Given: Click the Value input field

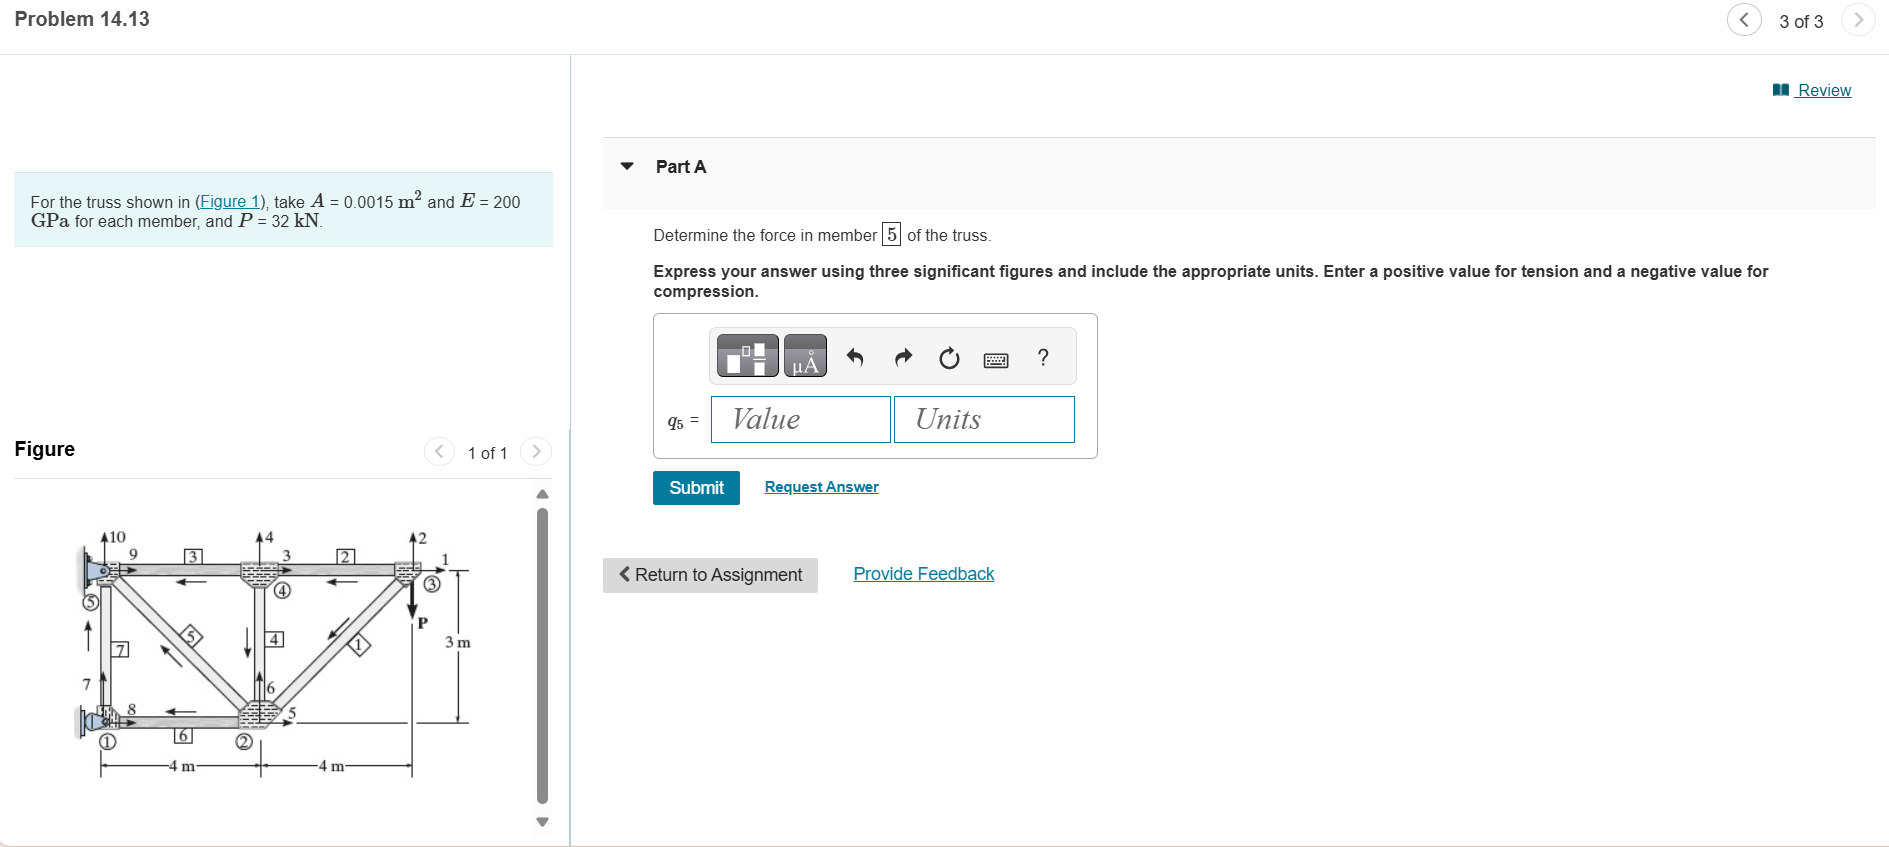Looking at the screenshot, I should pos(800,419).
